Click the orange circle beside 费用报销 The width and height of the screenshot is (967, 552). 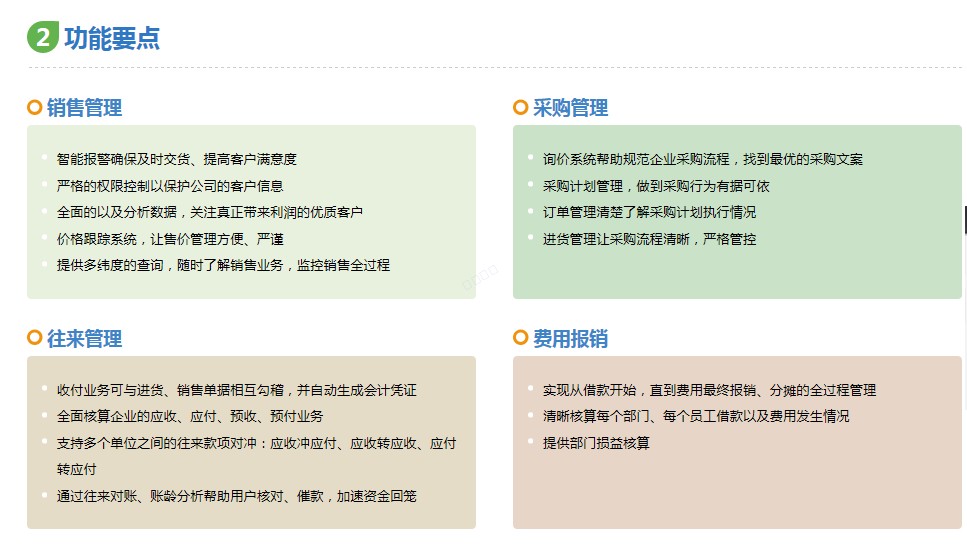[521, 337]
